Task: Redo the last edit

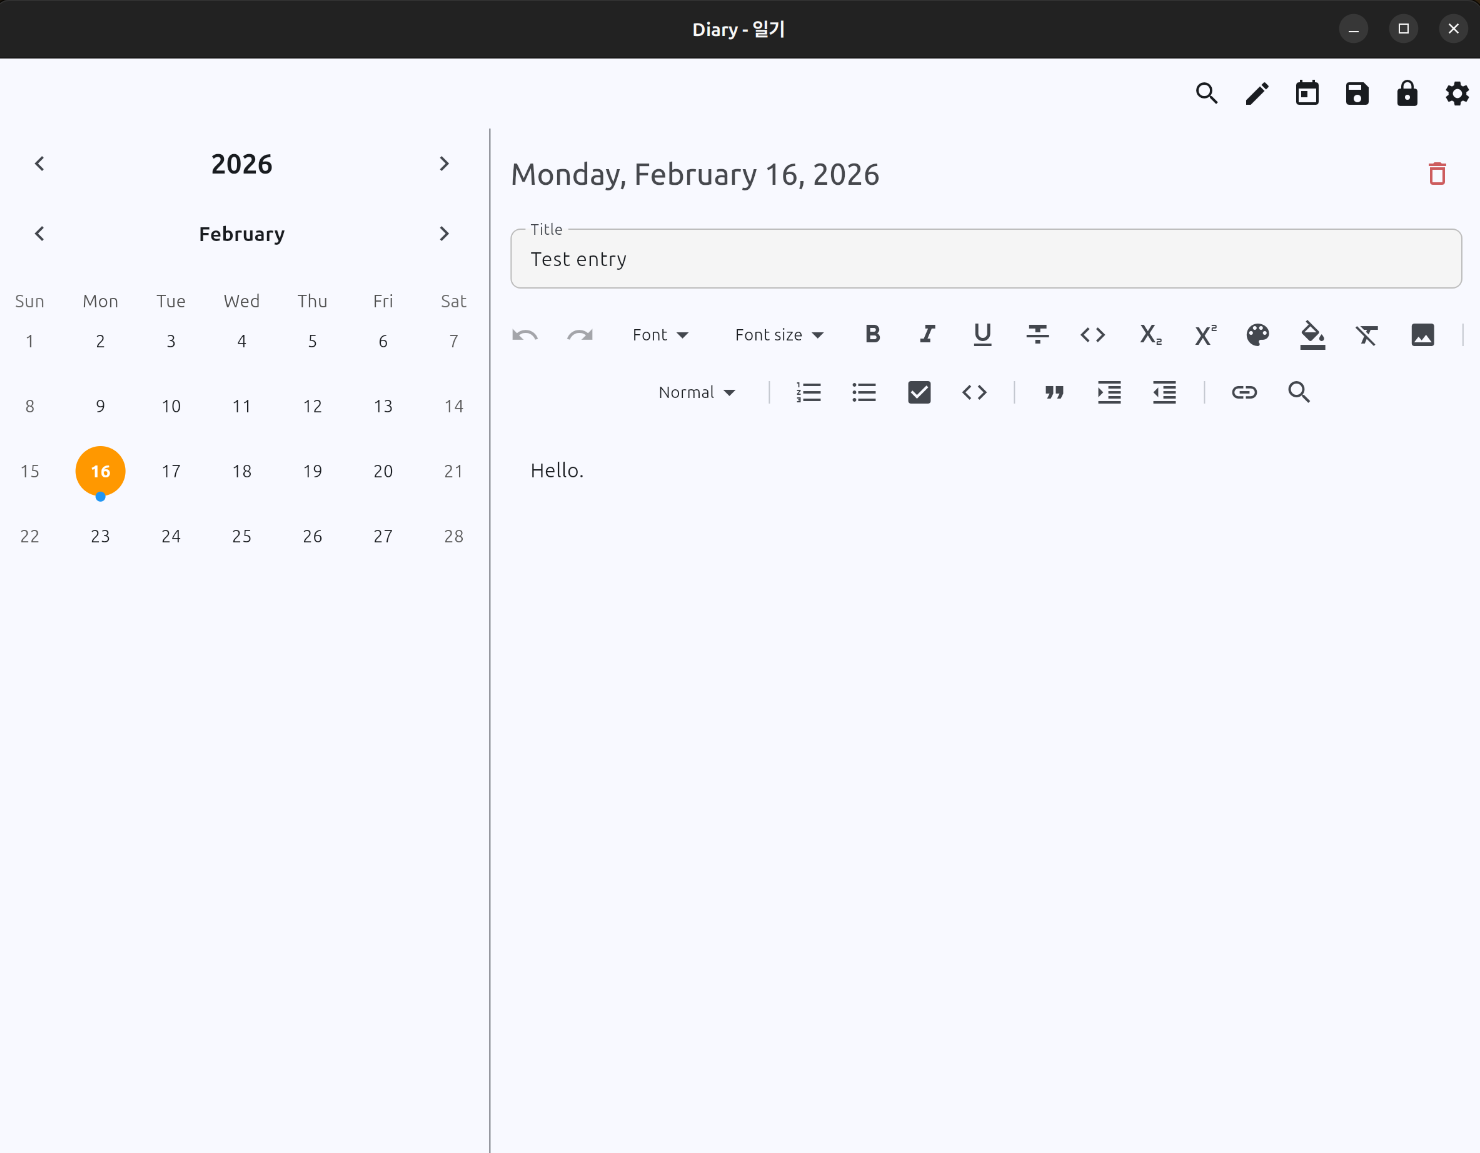Action: coord(580,335)
